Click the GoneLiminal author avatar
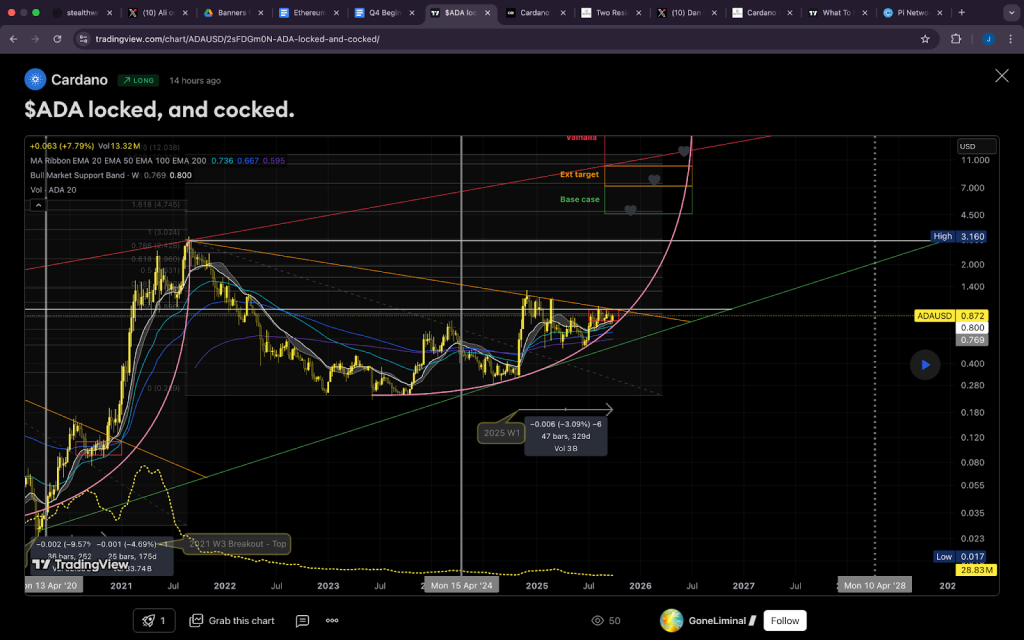Image resolution: width=1024 pixels, height=640 pixels. click(x=672, y=620)
